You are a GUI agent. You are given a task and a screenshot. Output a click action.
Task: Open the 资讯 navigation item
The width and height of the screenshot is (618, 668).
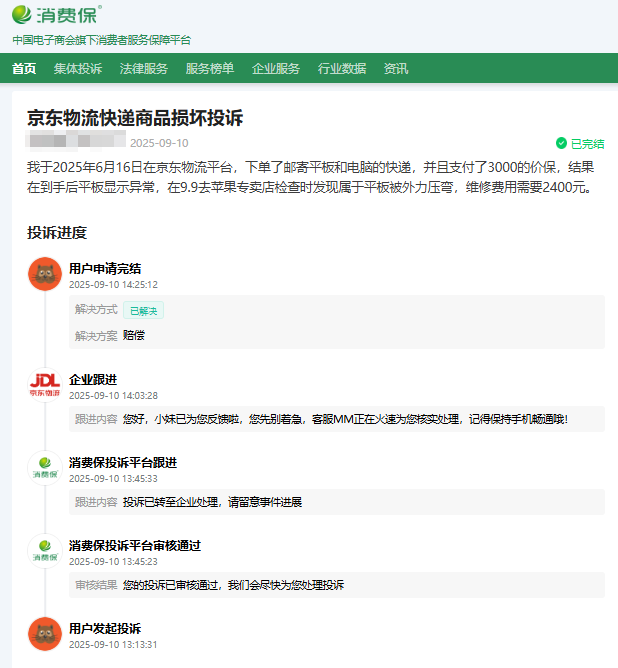(396, 68)
